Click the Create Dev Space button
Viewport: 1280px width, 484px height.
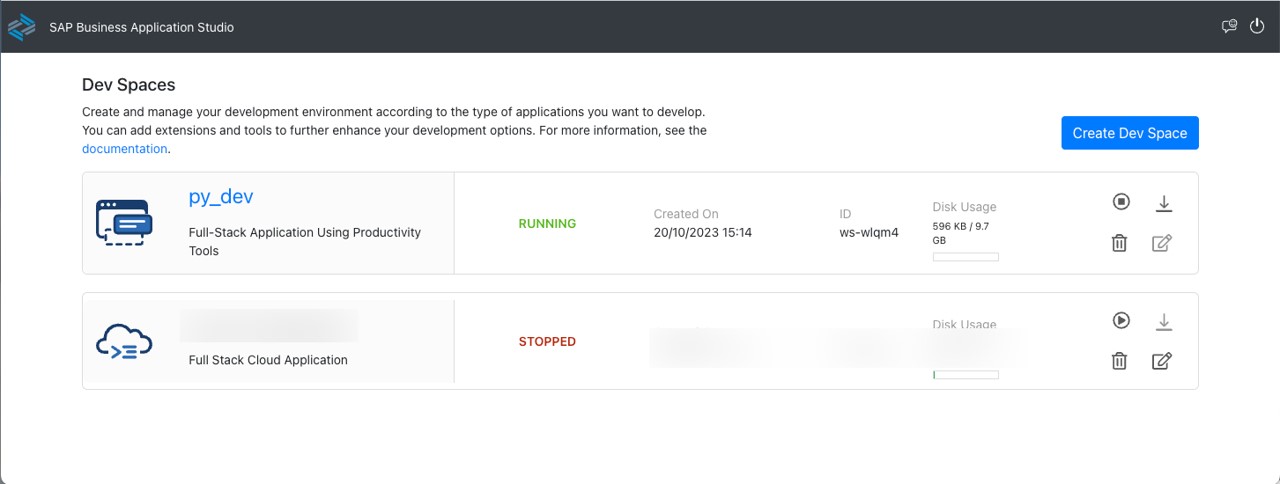tap(1130, 133)
